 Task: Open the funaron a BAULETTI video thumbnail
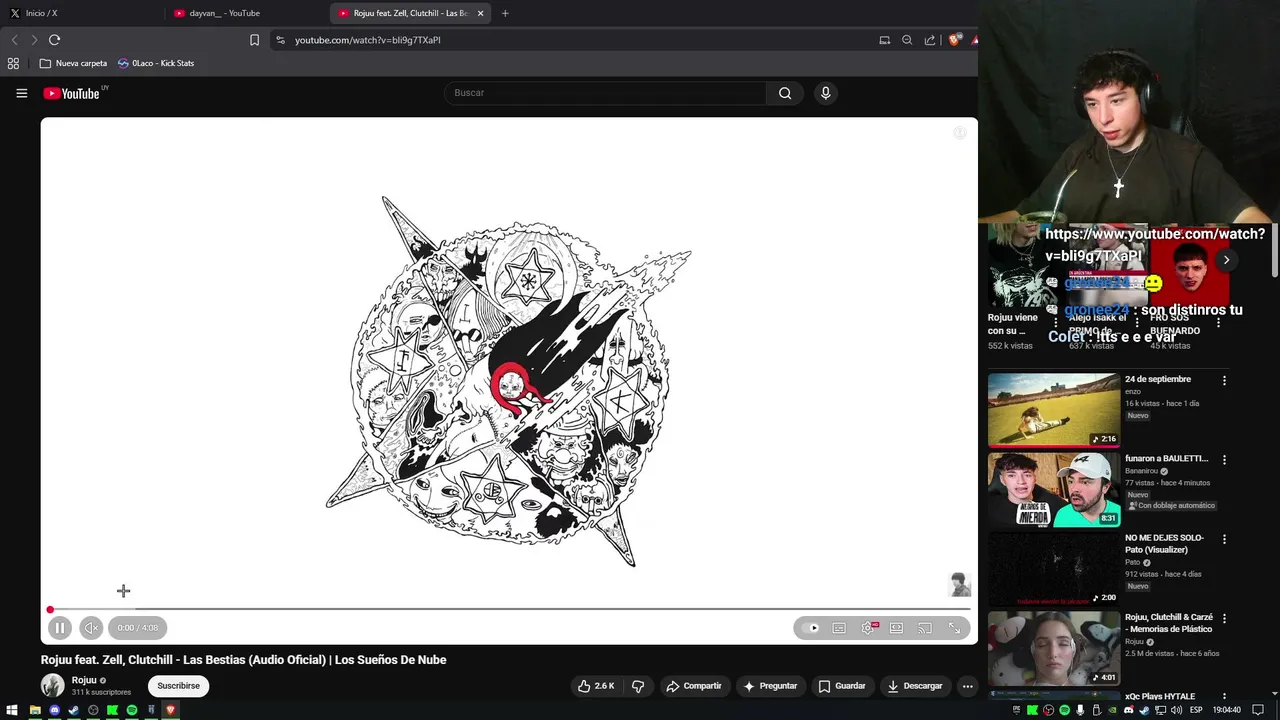click(x=1054, y=489)
